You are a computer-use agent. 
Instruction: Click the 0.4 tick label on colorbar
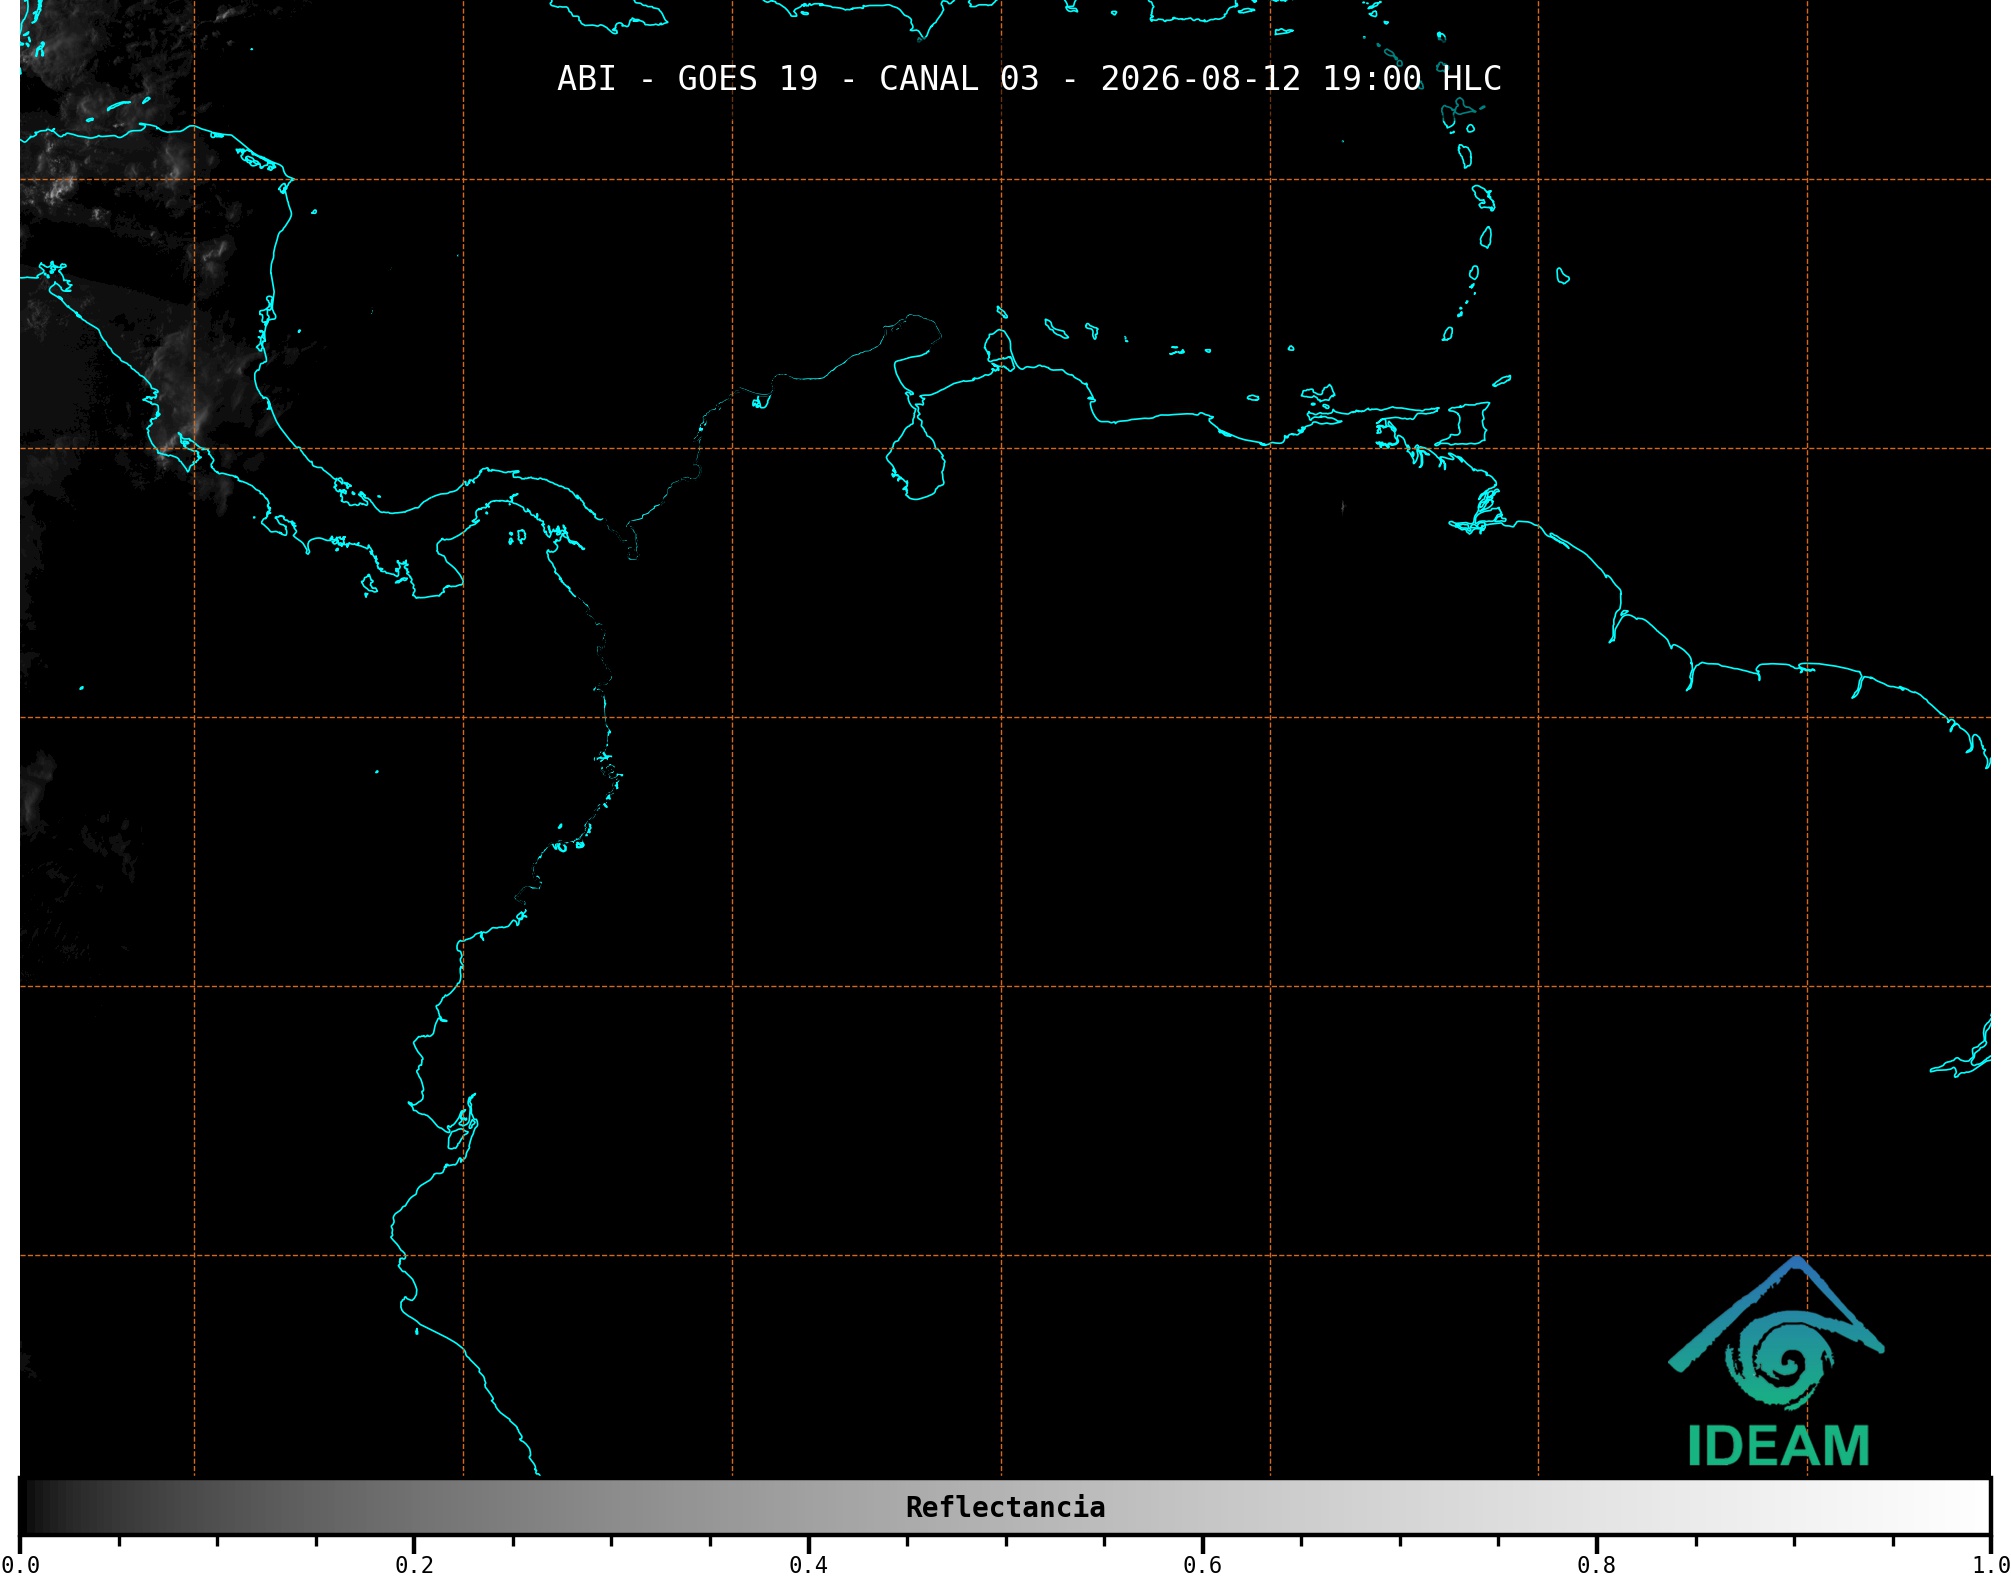click(808, 1565)
